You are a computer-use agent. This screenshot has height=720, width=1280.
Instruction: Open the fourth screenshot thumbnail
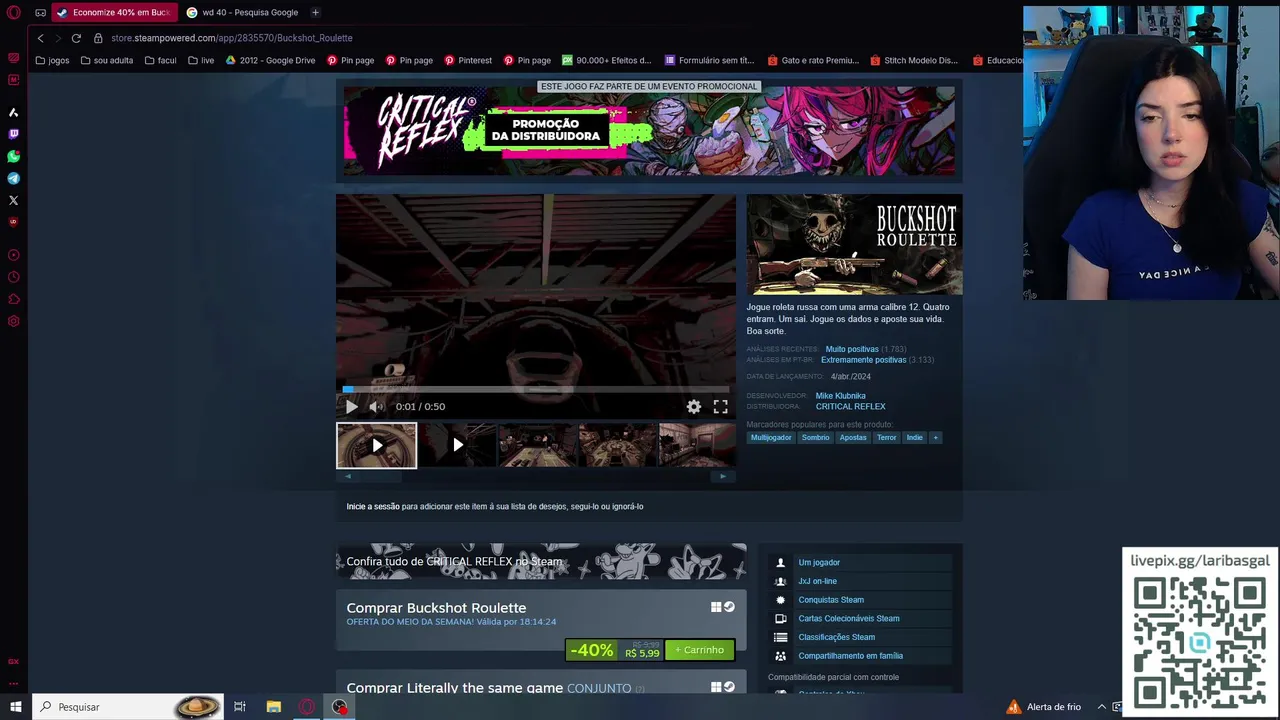tap(618, 446)
